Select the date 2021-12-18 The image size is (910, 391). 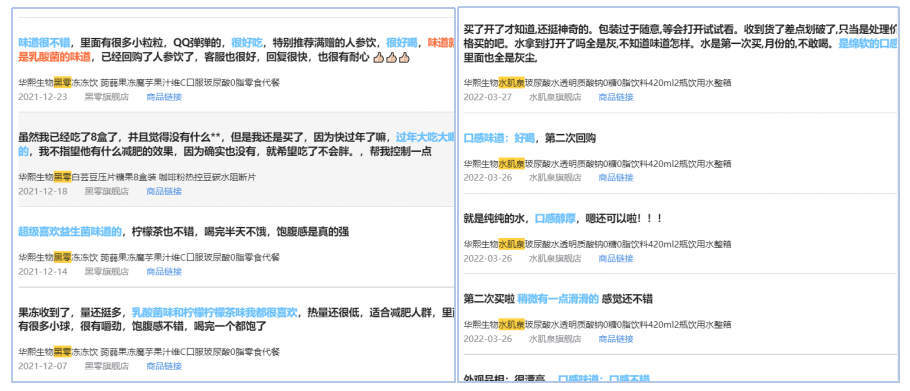coord(43,191)
